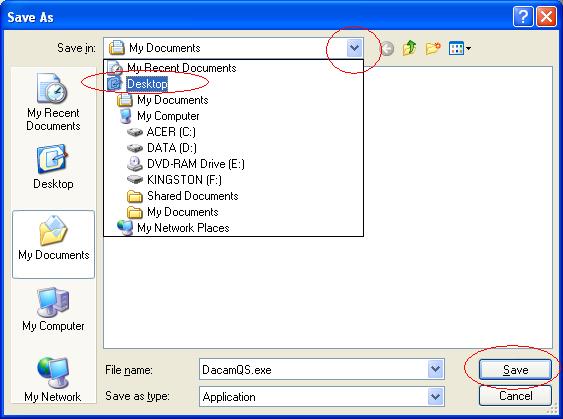Click the File name text field
The image size is (563, 419).
pos(313,369)
